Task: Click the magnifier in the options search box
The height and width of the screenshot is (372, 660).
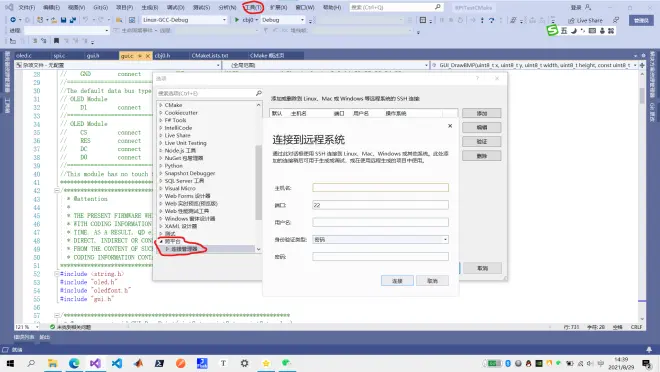Action: click(x=258, y=93)
